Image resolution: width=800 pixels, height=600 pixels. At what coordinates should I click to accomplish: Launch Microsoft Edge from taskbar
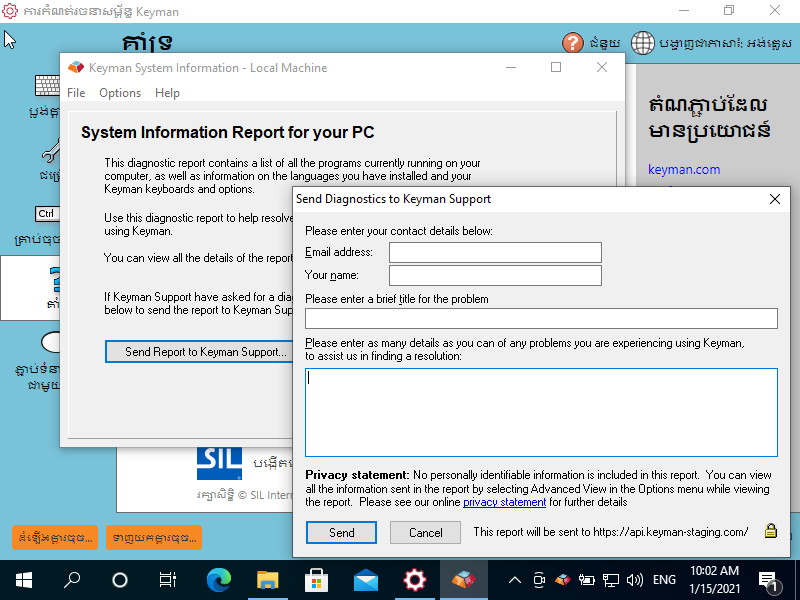pyautogui.click(x=218, y=580)
